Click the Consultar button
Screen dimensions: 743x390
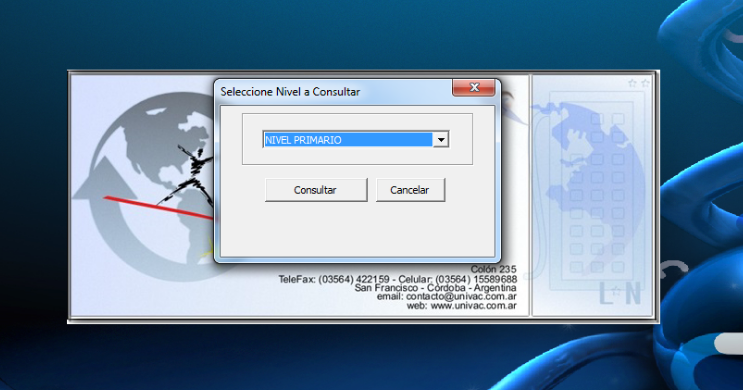point(316,190)
